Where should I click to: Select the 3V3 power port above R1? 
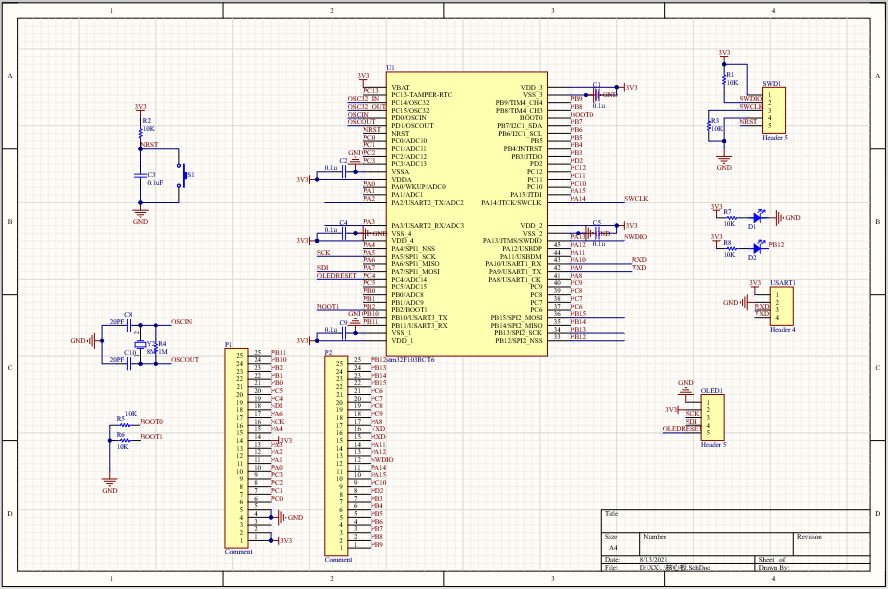click(724, 54)
